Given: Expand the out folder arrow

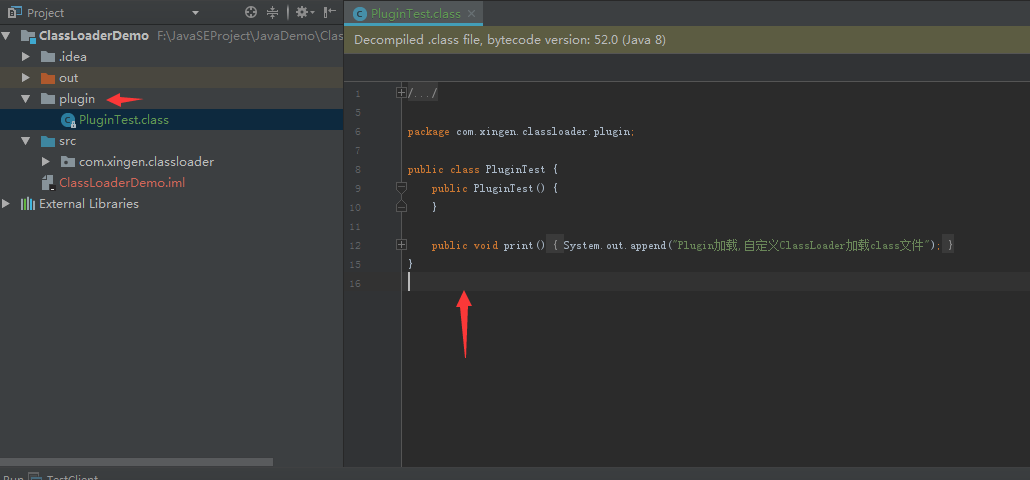Looking at the screenshot, I should point(26,77).
